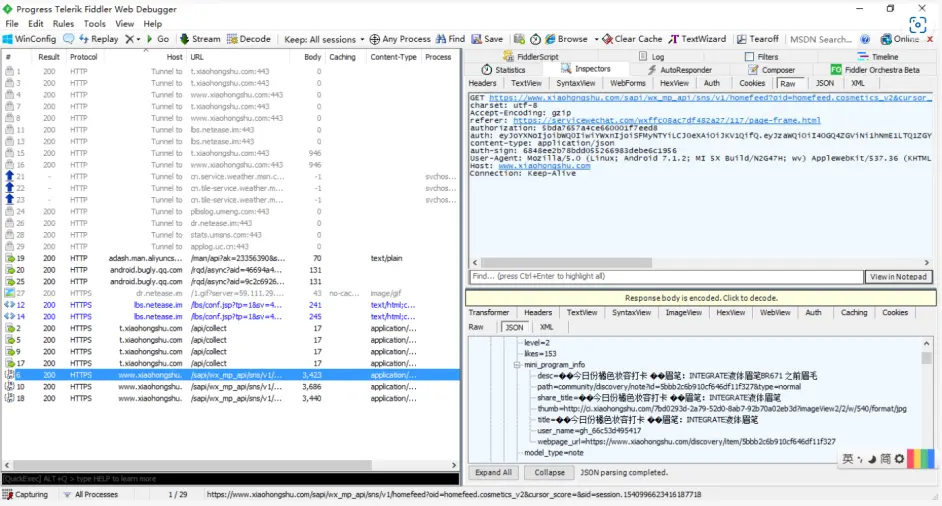Screen dimensions: 942x506
Task: Open the AutoResponder tab
Action: 679,70
